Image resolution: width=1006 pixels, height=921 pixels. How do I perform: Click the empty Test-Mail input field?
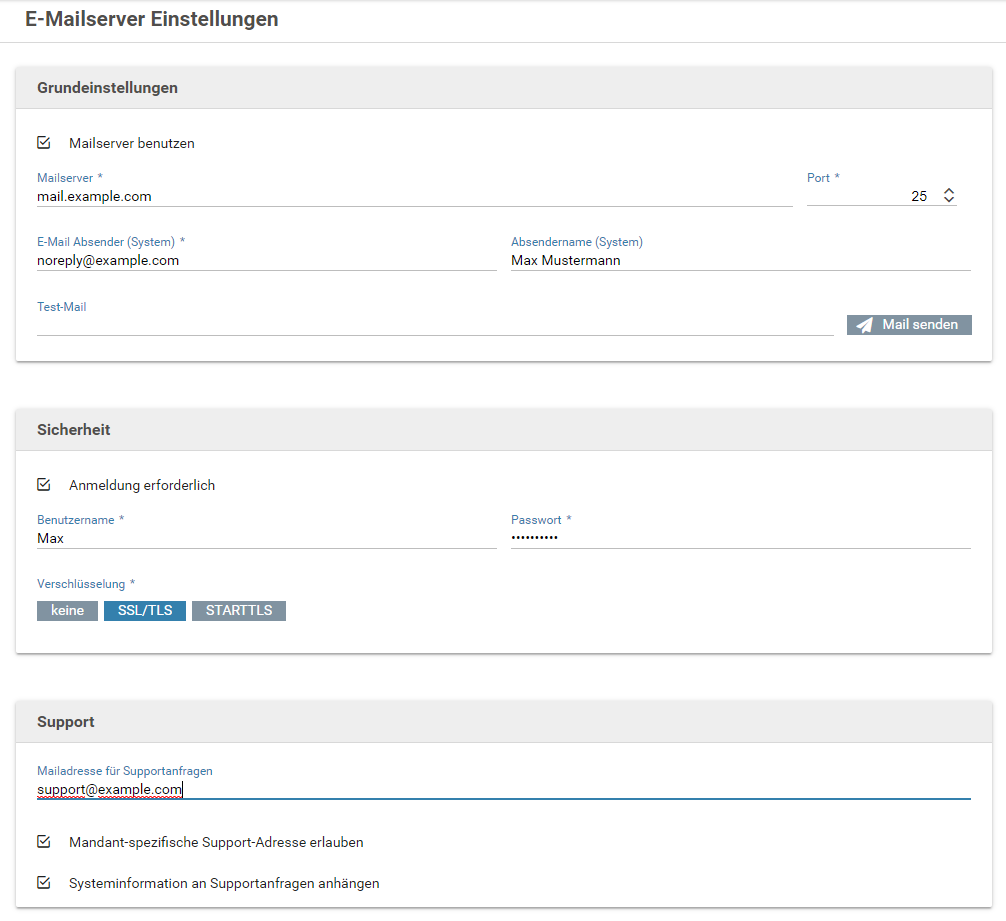point(434,325)
